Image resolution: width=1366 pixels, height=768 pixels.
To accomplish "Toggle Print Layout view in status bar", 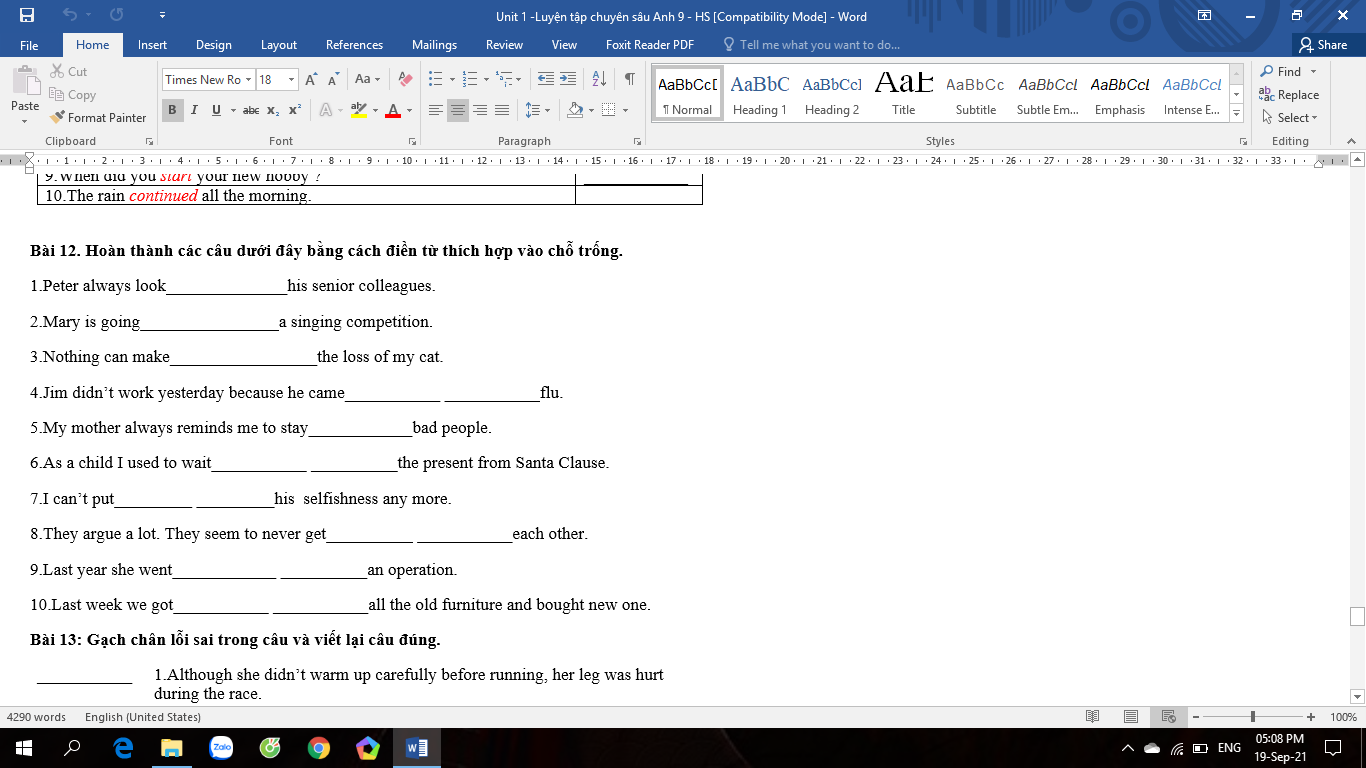I will point(1130,717).
